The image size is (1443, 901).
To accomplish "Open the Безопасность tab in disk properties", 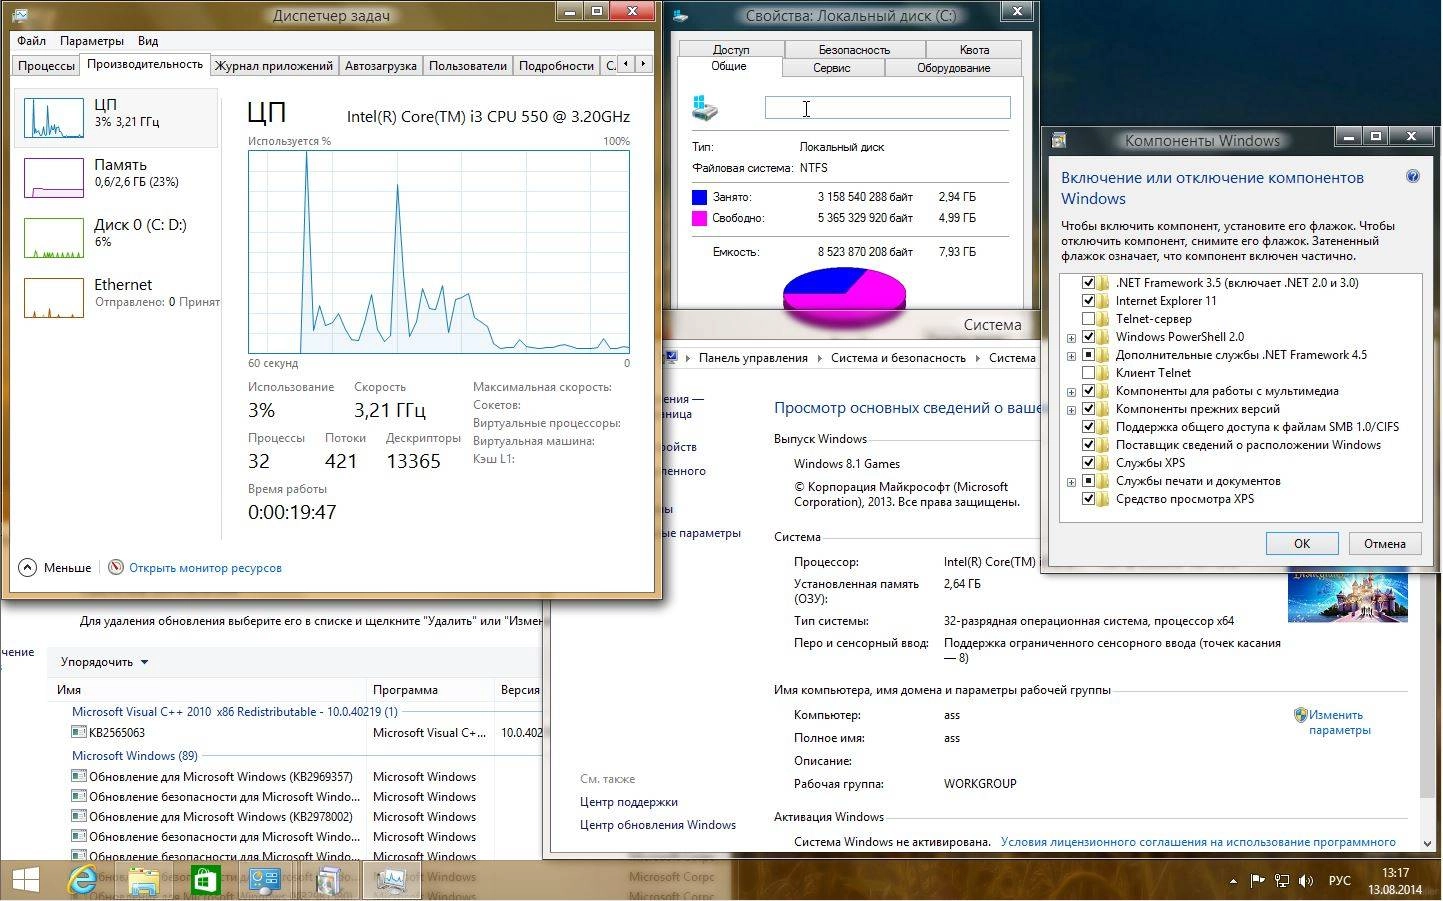I will click(x=854, y=49).
